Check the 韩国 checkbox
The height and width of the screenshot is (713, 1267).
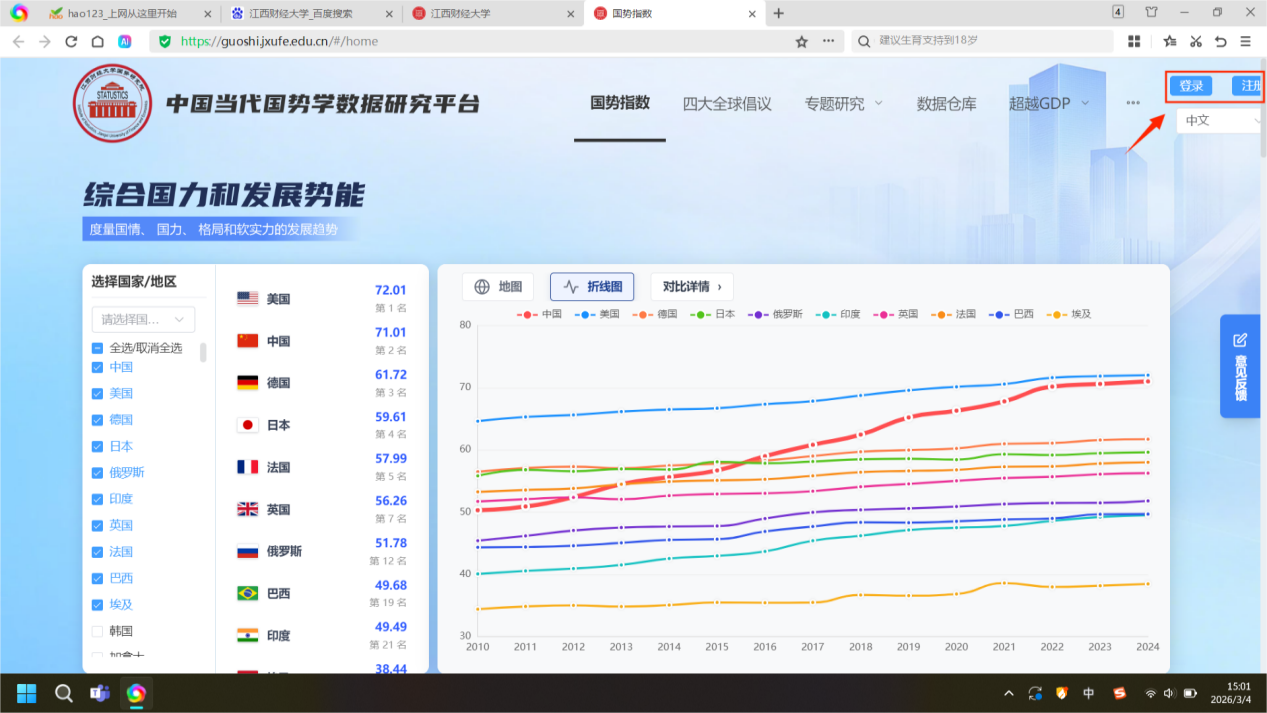pos(97,631)
